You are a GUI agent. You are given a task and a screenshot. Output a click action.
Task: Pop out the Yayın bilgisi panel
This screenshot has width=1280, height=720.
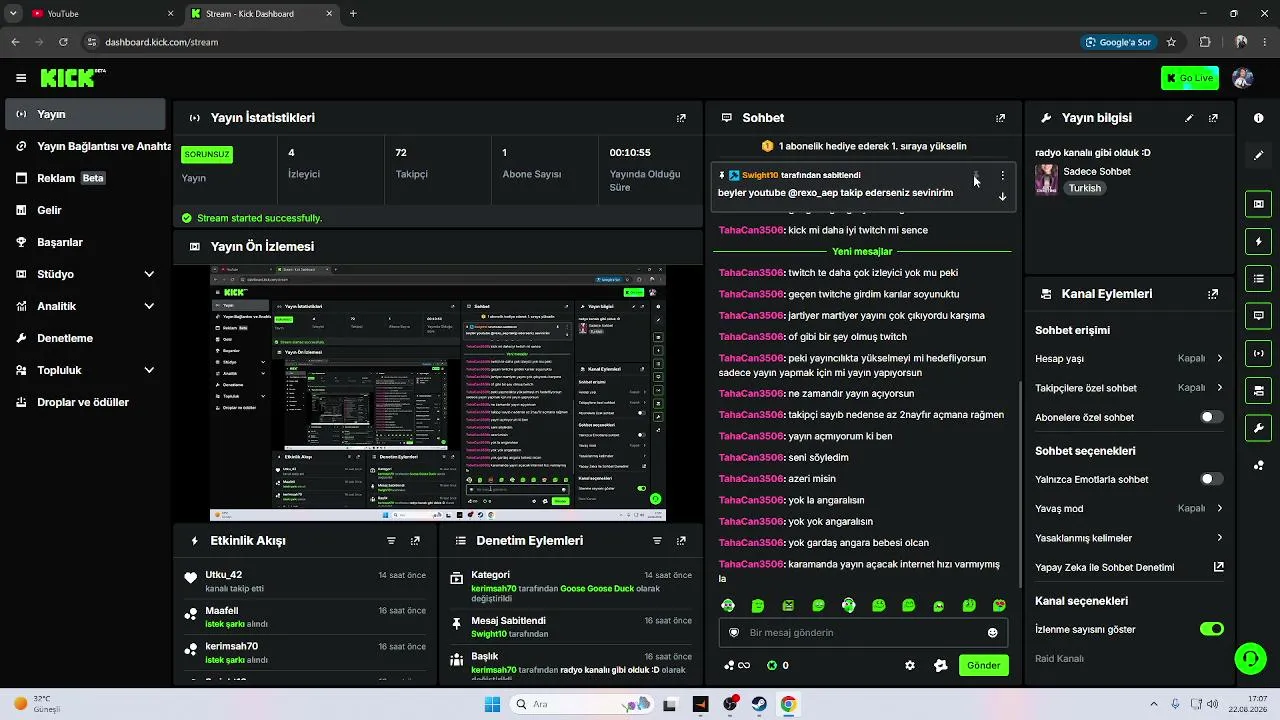pos(1213,118)
